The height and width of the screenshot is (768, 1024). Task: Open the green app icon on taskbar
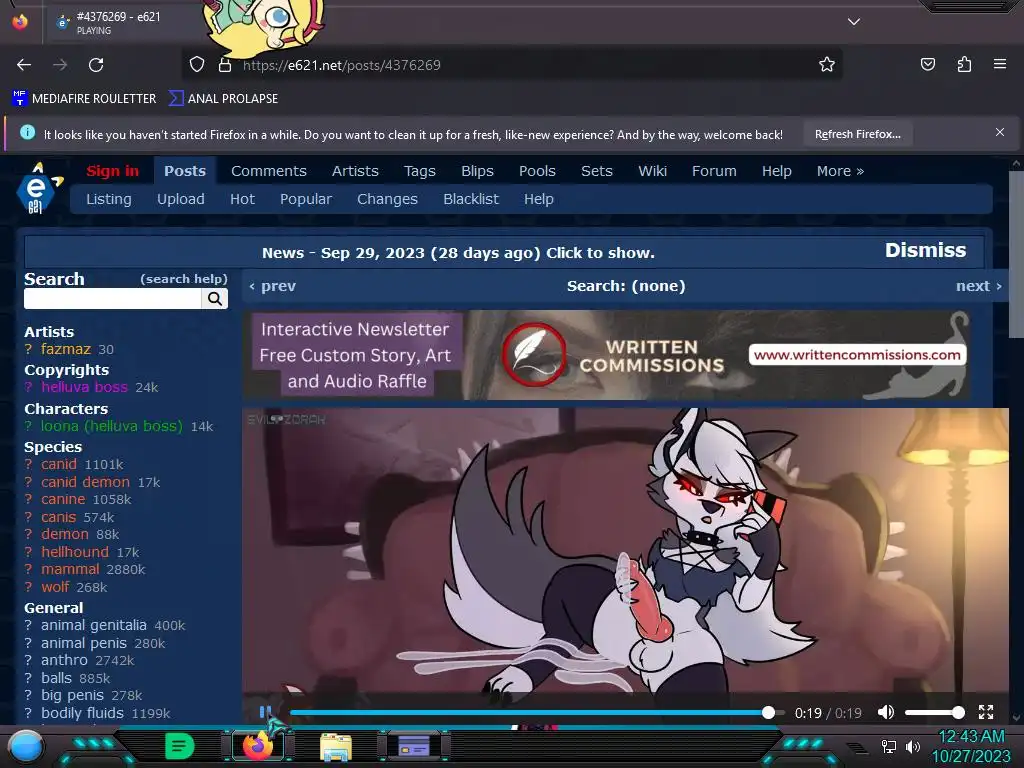[179, 746]
